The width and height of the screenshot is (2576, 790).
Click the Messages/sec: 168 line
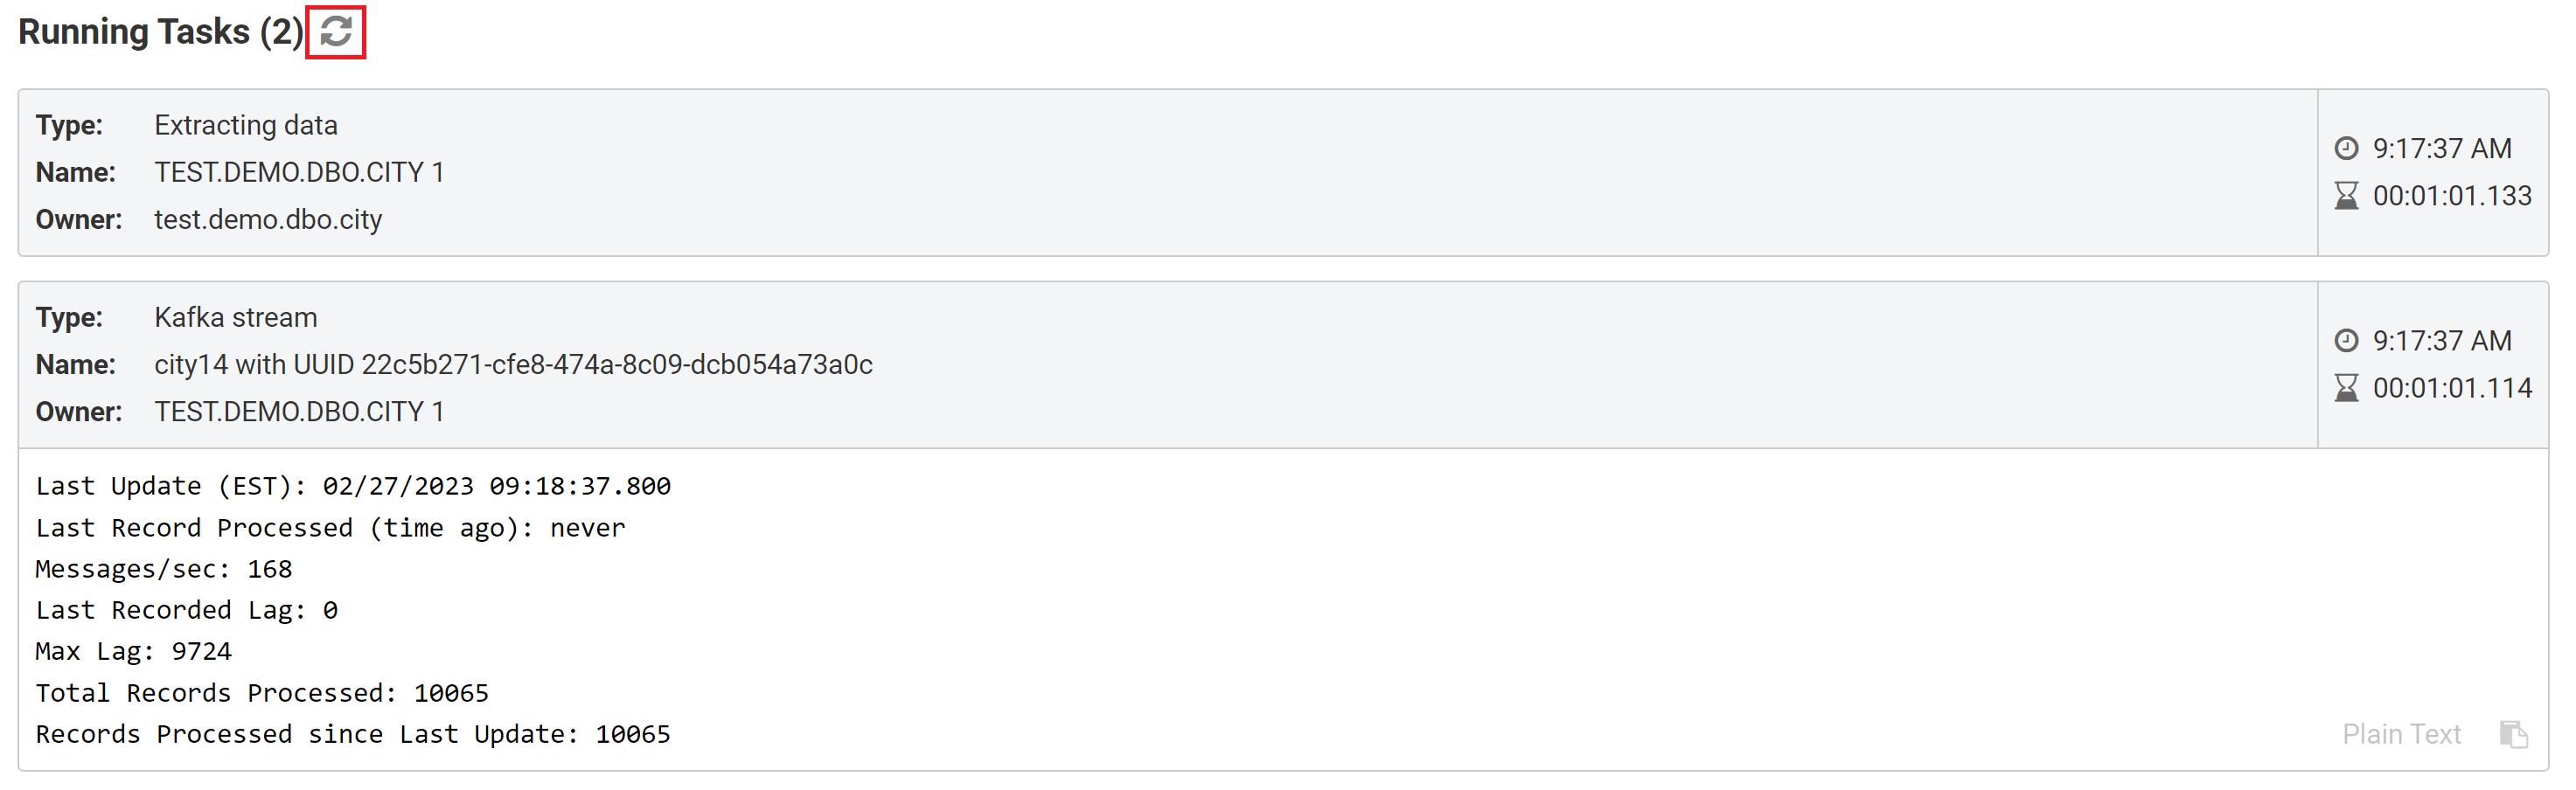coord(164,569)
